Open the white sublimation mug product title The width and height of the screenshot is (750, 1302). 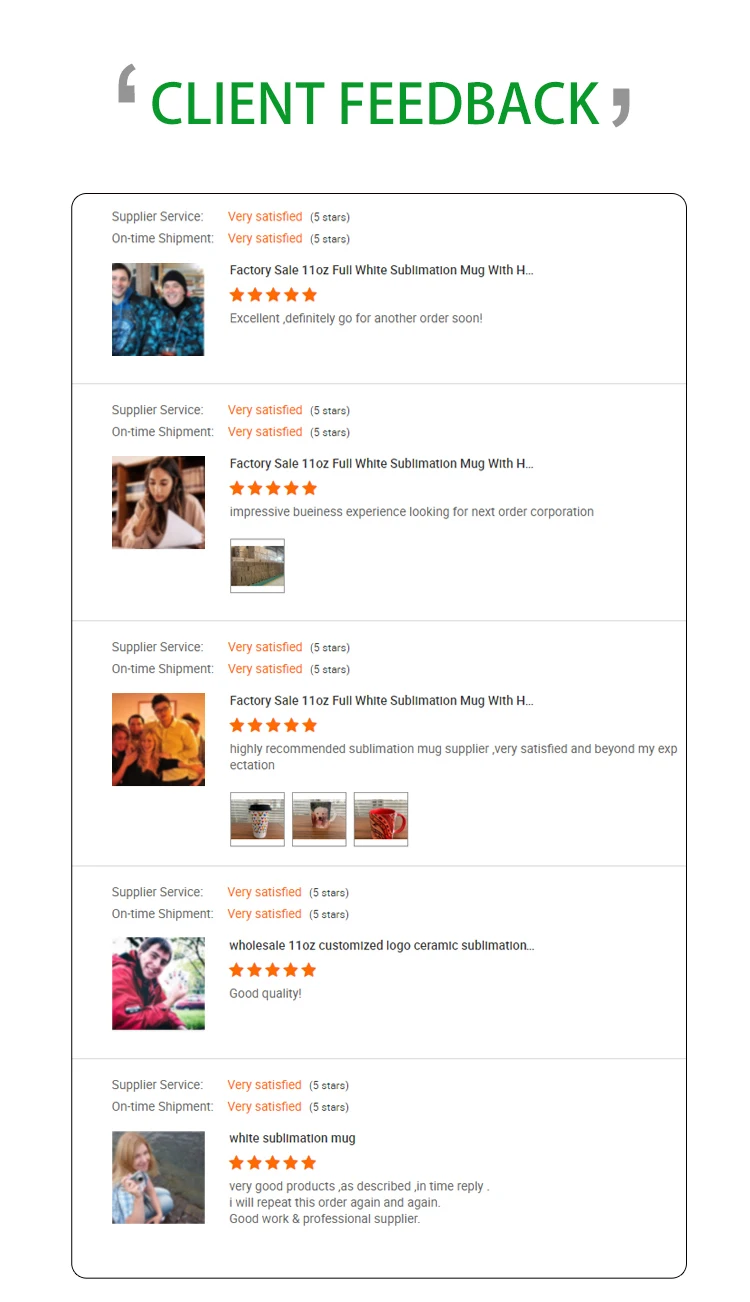292,1138
